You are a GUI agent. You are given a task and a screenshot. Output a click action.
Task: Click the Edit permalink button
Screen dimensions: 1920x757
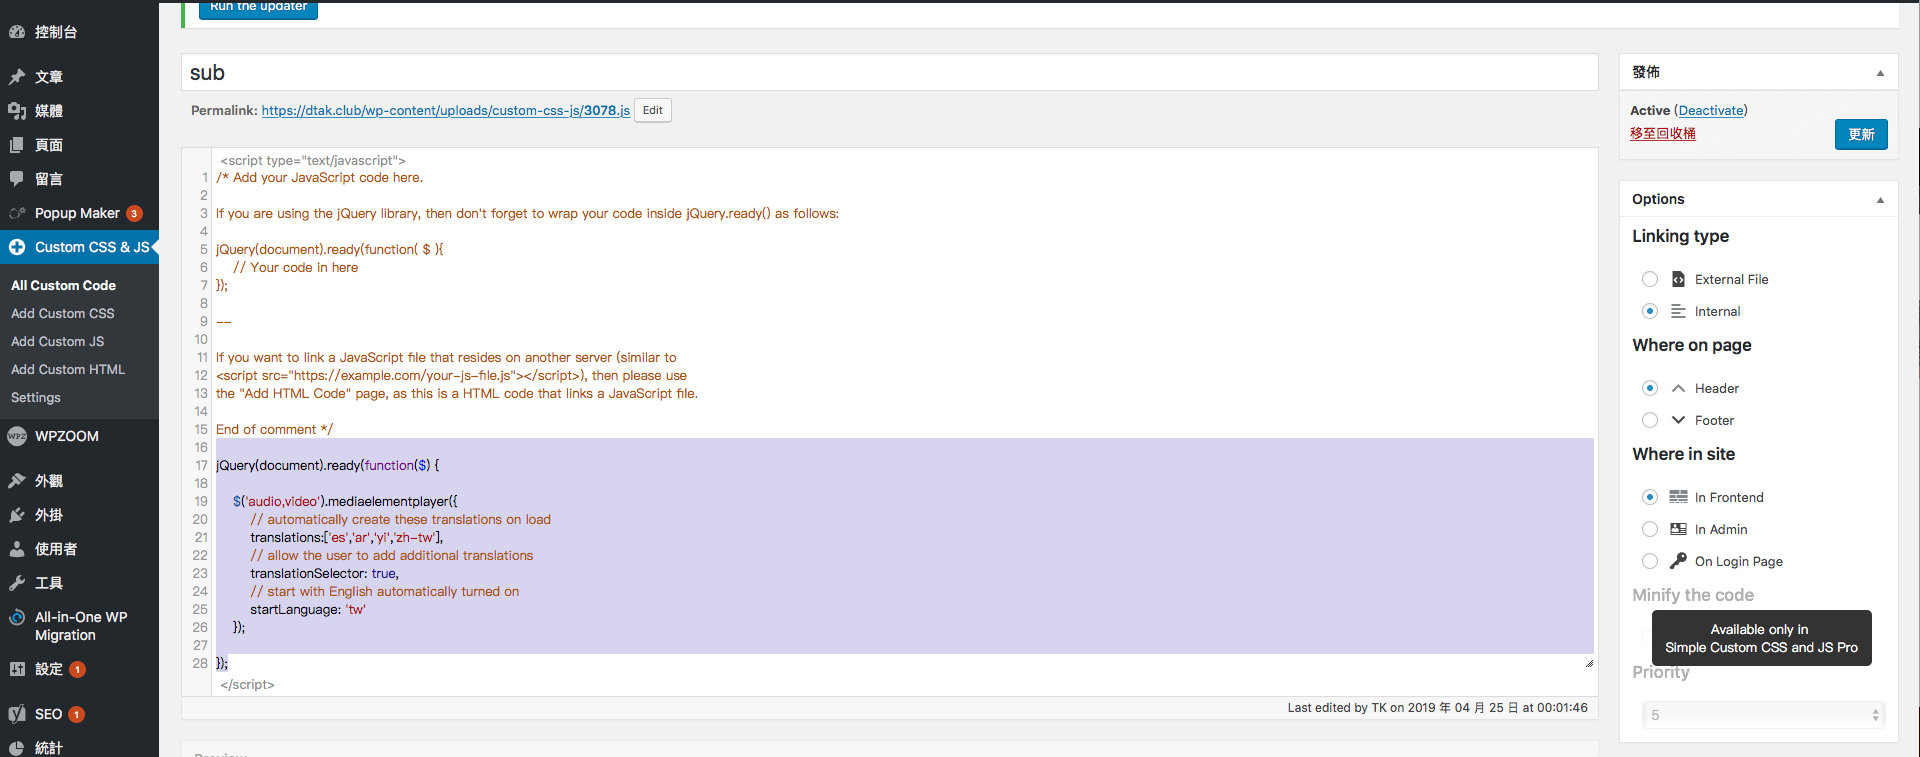tap(653, 110)
